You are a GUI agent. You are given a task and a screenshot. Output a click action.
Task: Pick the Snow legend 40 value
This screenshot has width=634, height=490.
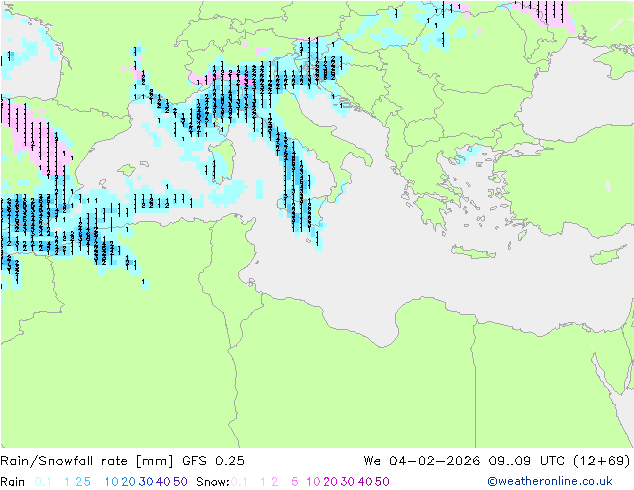point(365,482)
